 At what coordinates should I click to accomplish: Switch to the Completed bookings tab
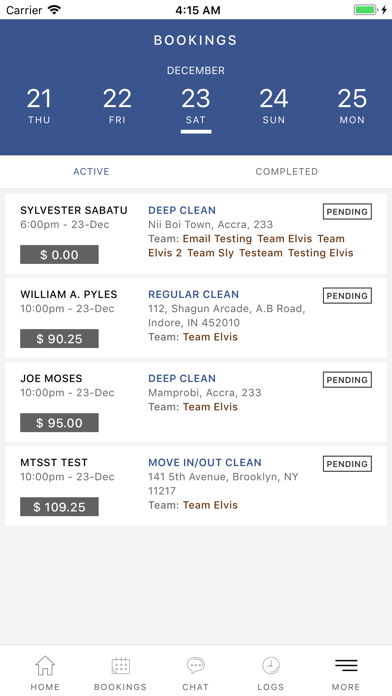click(x=287, y=171)
